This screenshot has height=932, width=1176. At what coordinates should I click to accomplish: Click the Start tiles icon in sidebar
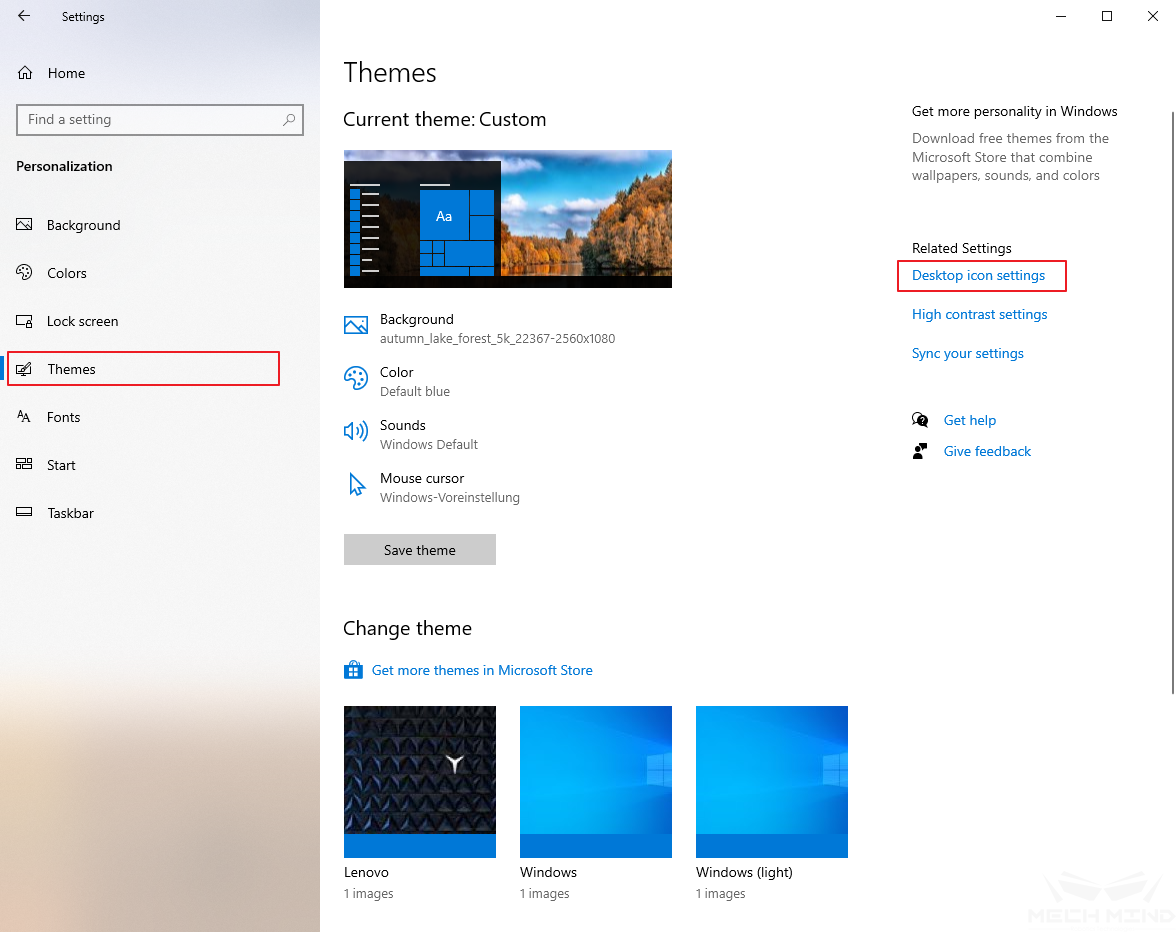pyautogui.click(x=24, y=464)
